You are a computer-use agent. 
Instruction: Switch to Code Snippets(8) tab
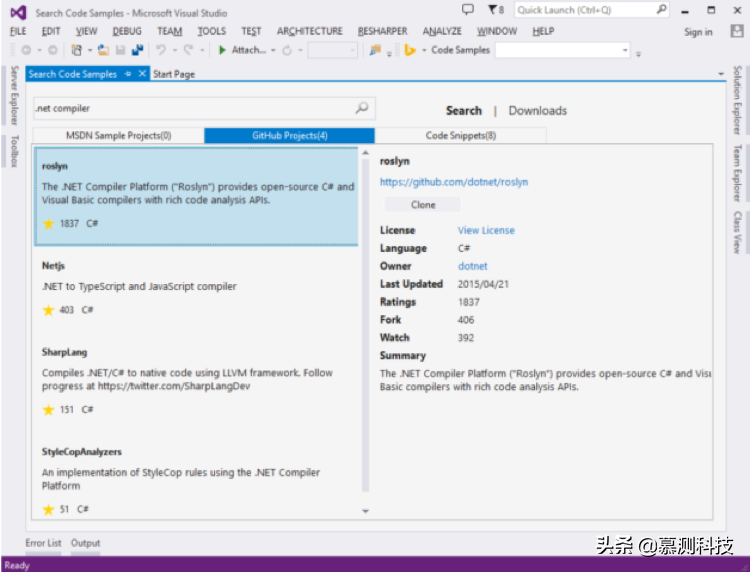coord(461,136)
